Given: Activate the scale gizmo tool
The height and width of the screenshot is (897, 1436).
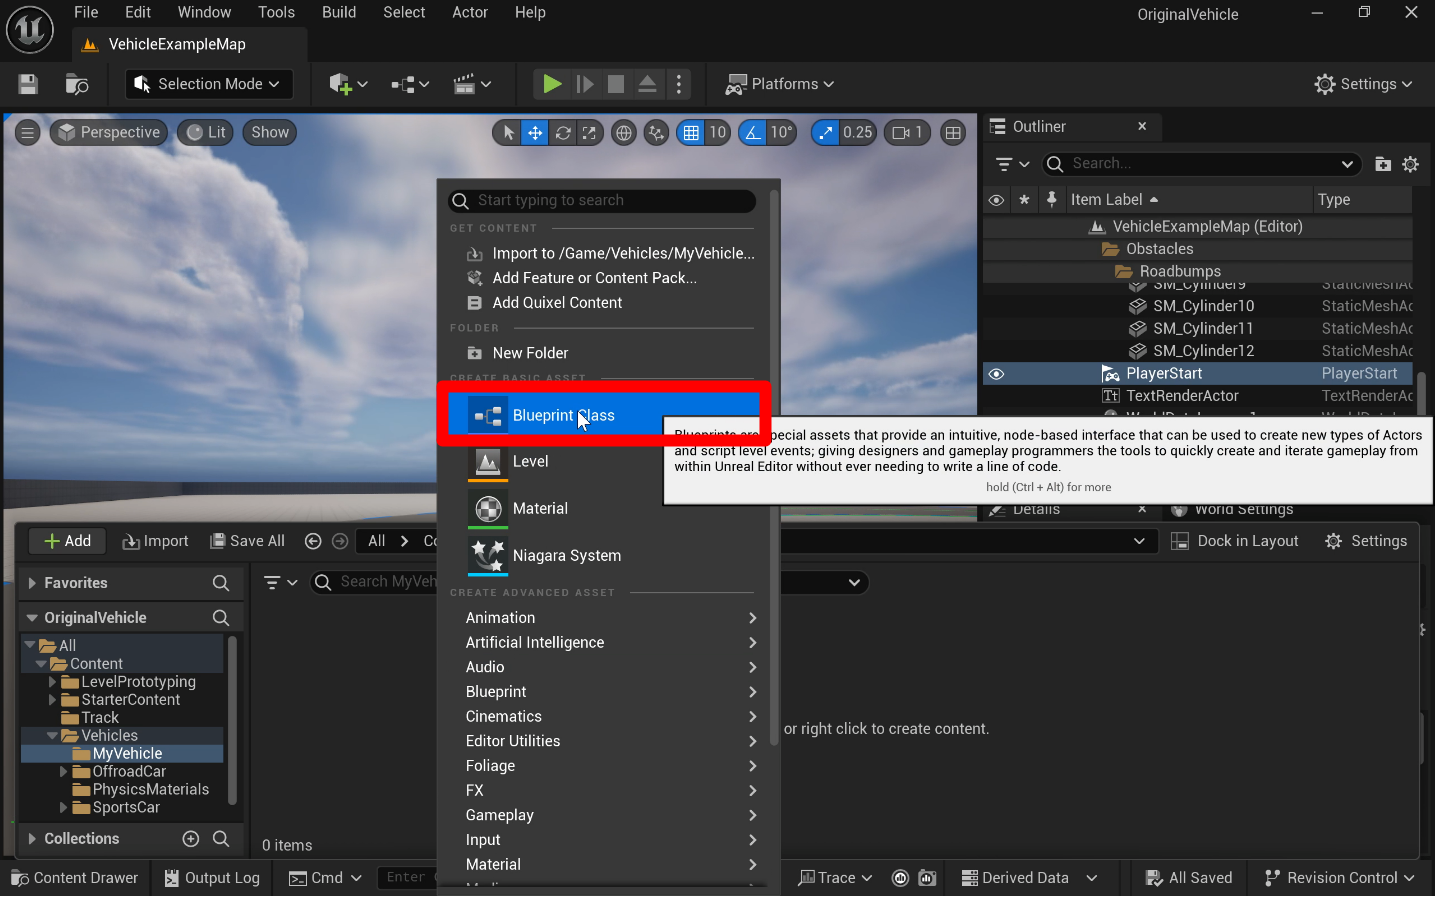Looking at the screenshot, I should click(590, 132).
